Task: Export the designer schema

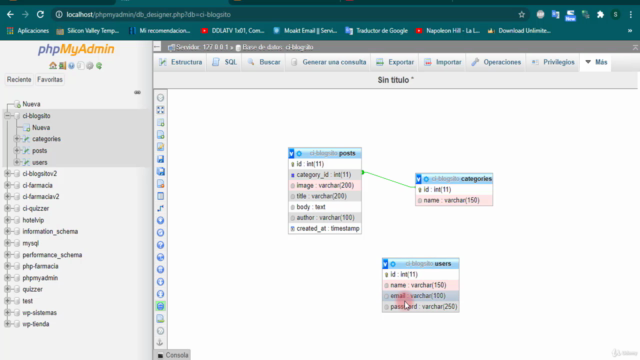Action: [x=160, y=318]
